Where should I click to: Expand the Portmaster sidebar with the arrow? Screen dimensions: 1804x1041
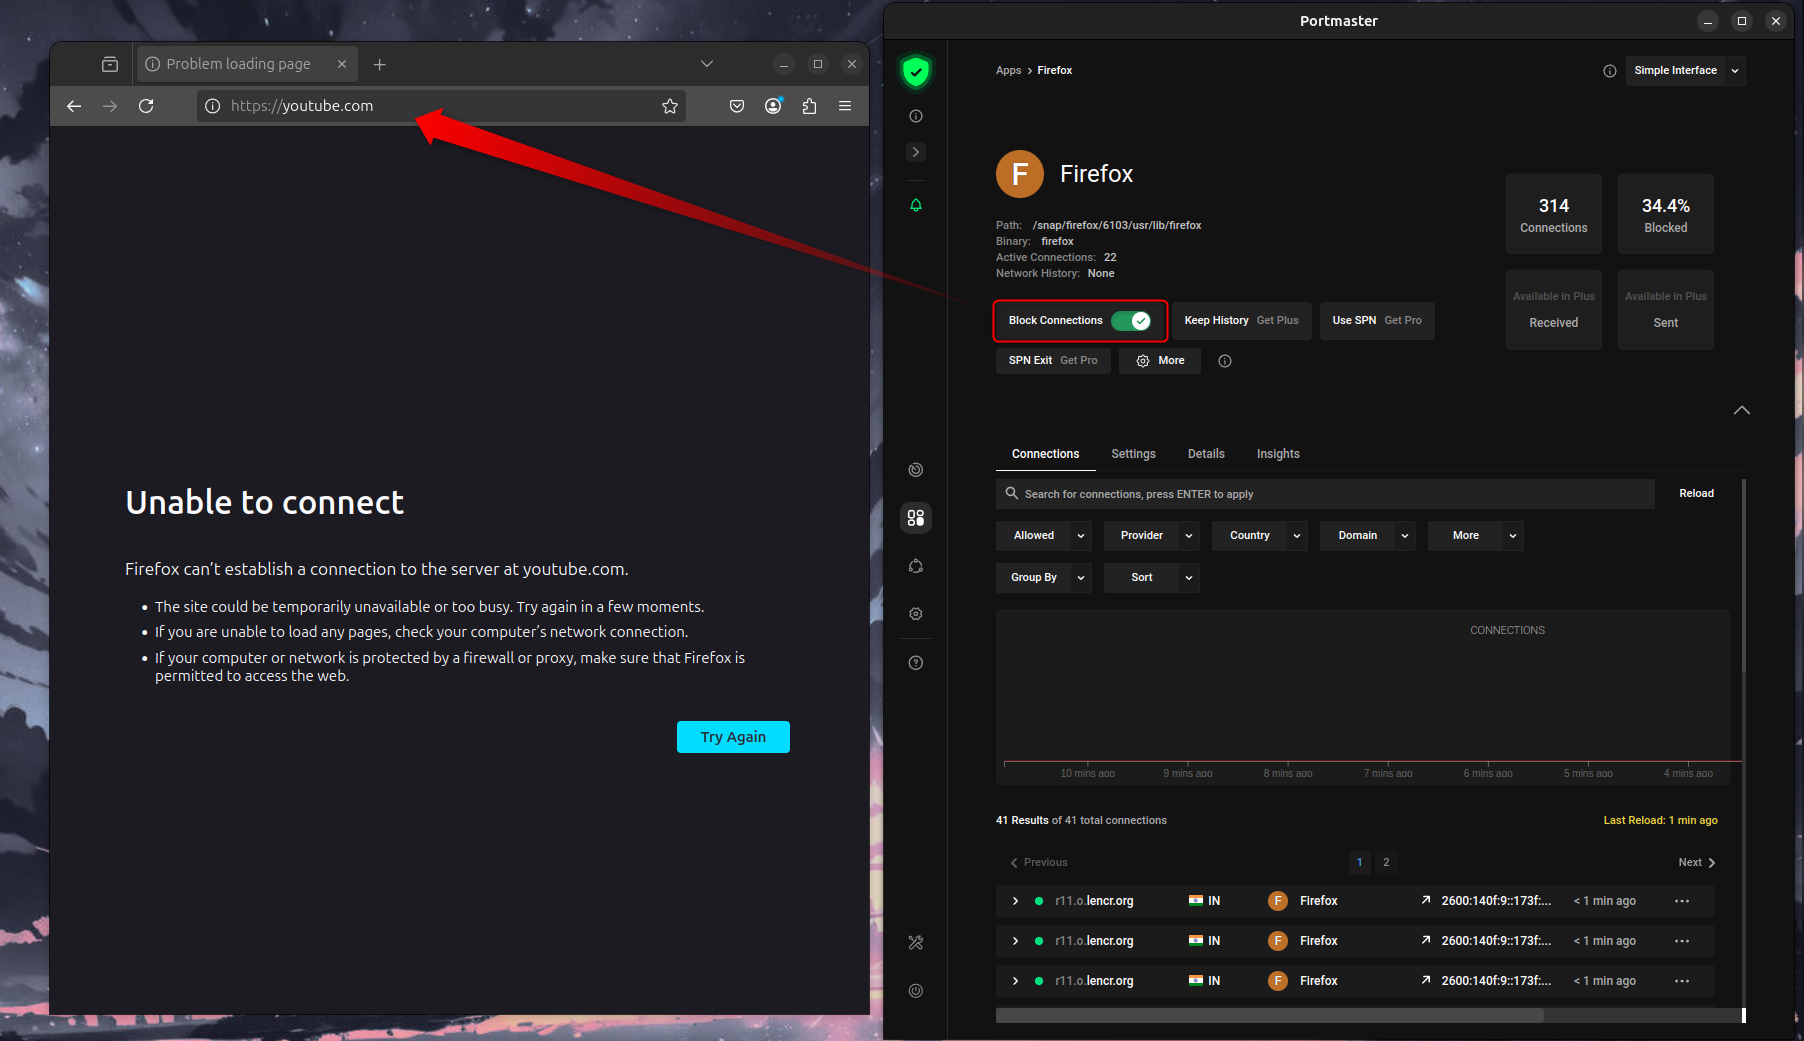(915, 152)
